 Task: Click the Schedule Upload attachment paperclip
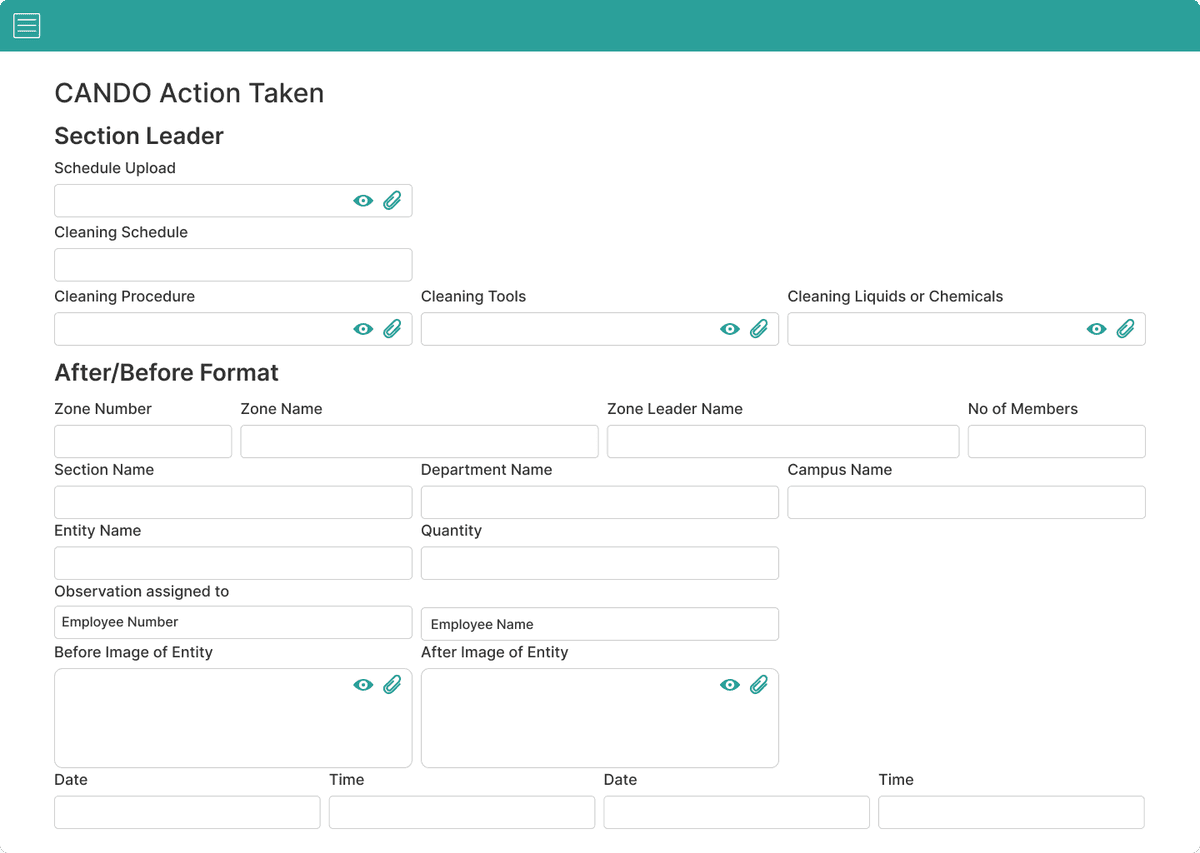click(392, 200)
